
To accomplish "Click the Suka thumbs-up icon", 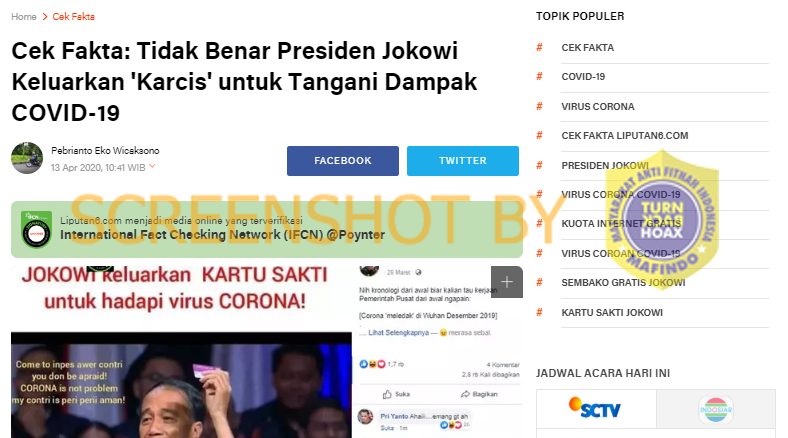I will coord(387,394).
